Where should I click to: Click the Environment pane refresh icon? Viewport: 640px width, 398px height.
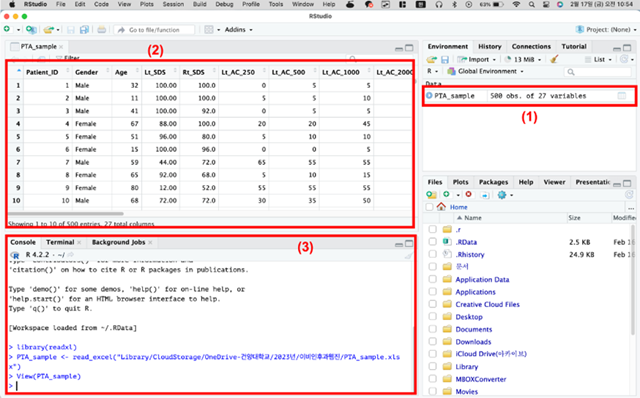pos(624,59)
